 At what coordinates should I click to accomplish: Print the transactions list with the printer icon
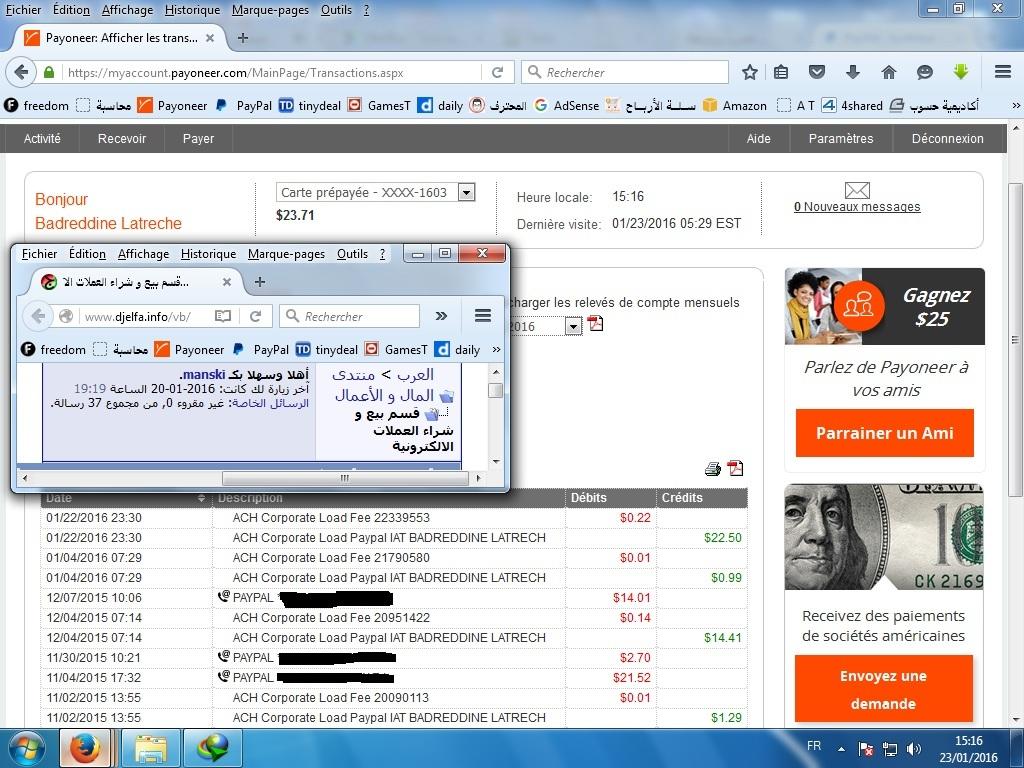[x=712, y=468]
